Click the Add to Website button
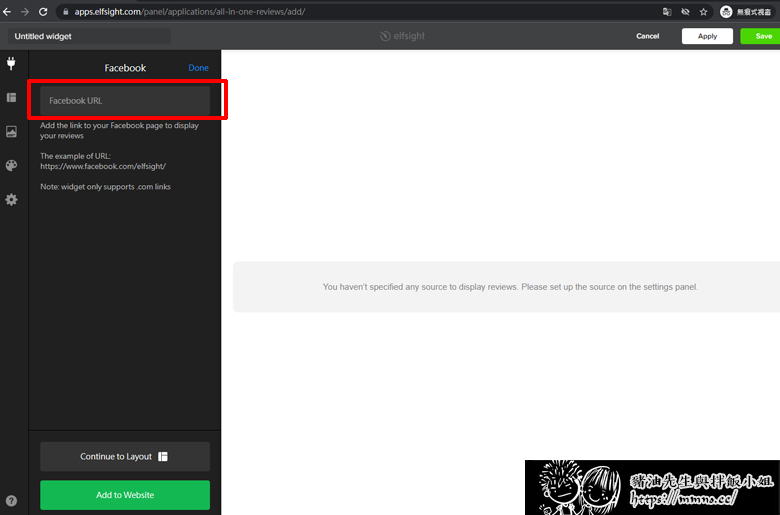780x515 pixels. 125,495
